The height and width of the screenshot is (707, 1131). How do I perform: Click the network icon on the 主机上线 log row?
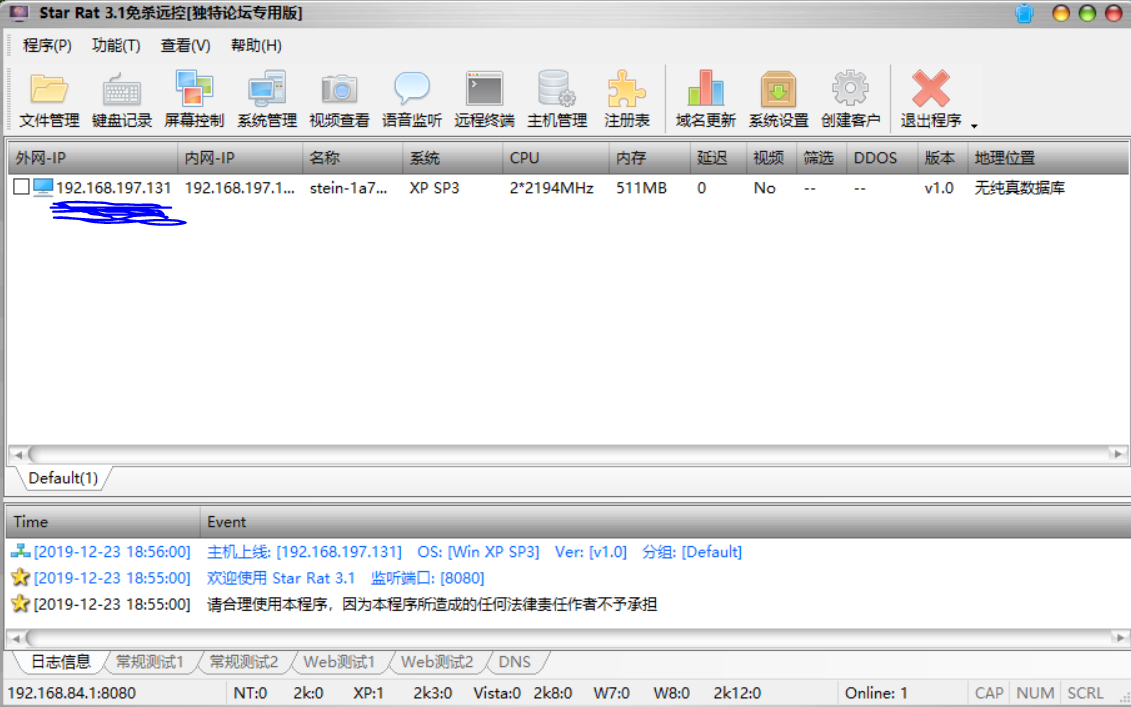coord(20,551)
